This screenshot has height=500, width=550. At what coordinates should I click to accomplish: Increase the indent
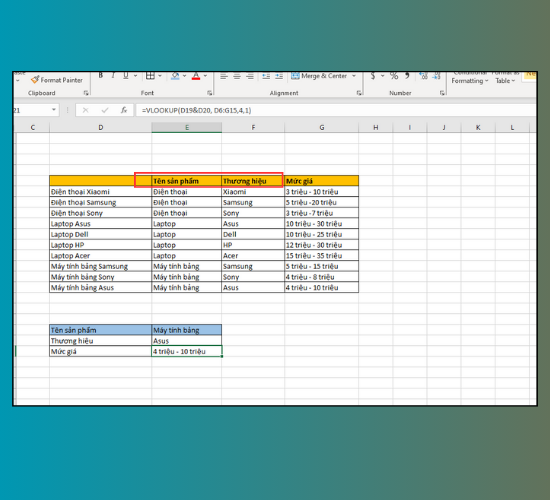(x=279, y=76)
